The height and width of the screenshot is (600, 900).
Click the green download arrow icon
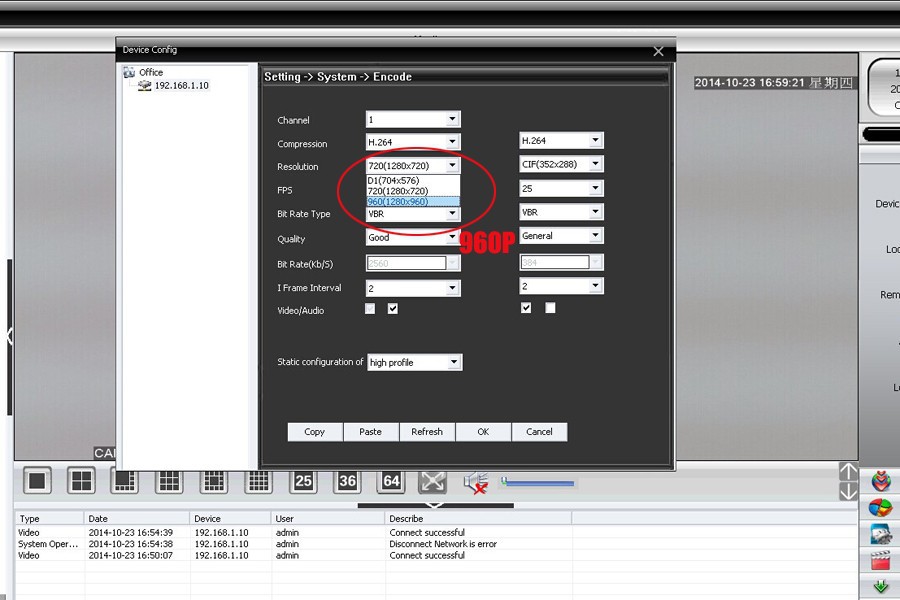pos(881,587)
